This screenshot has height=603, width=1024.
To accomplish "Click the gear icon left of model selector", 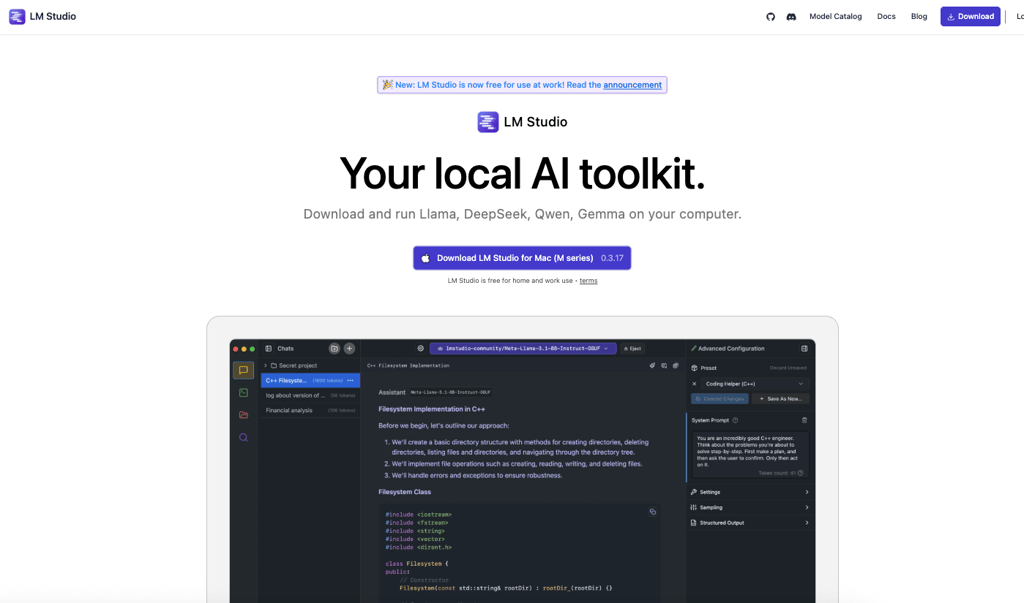I will point(421,349).
